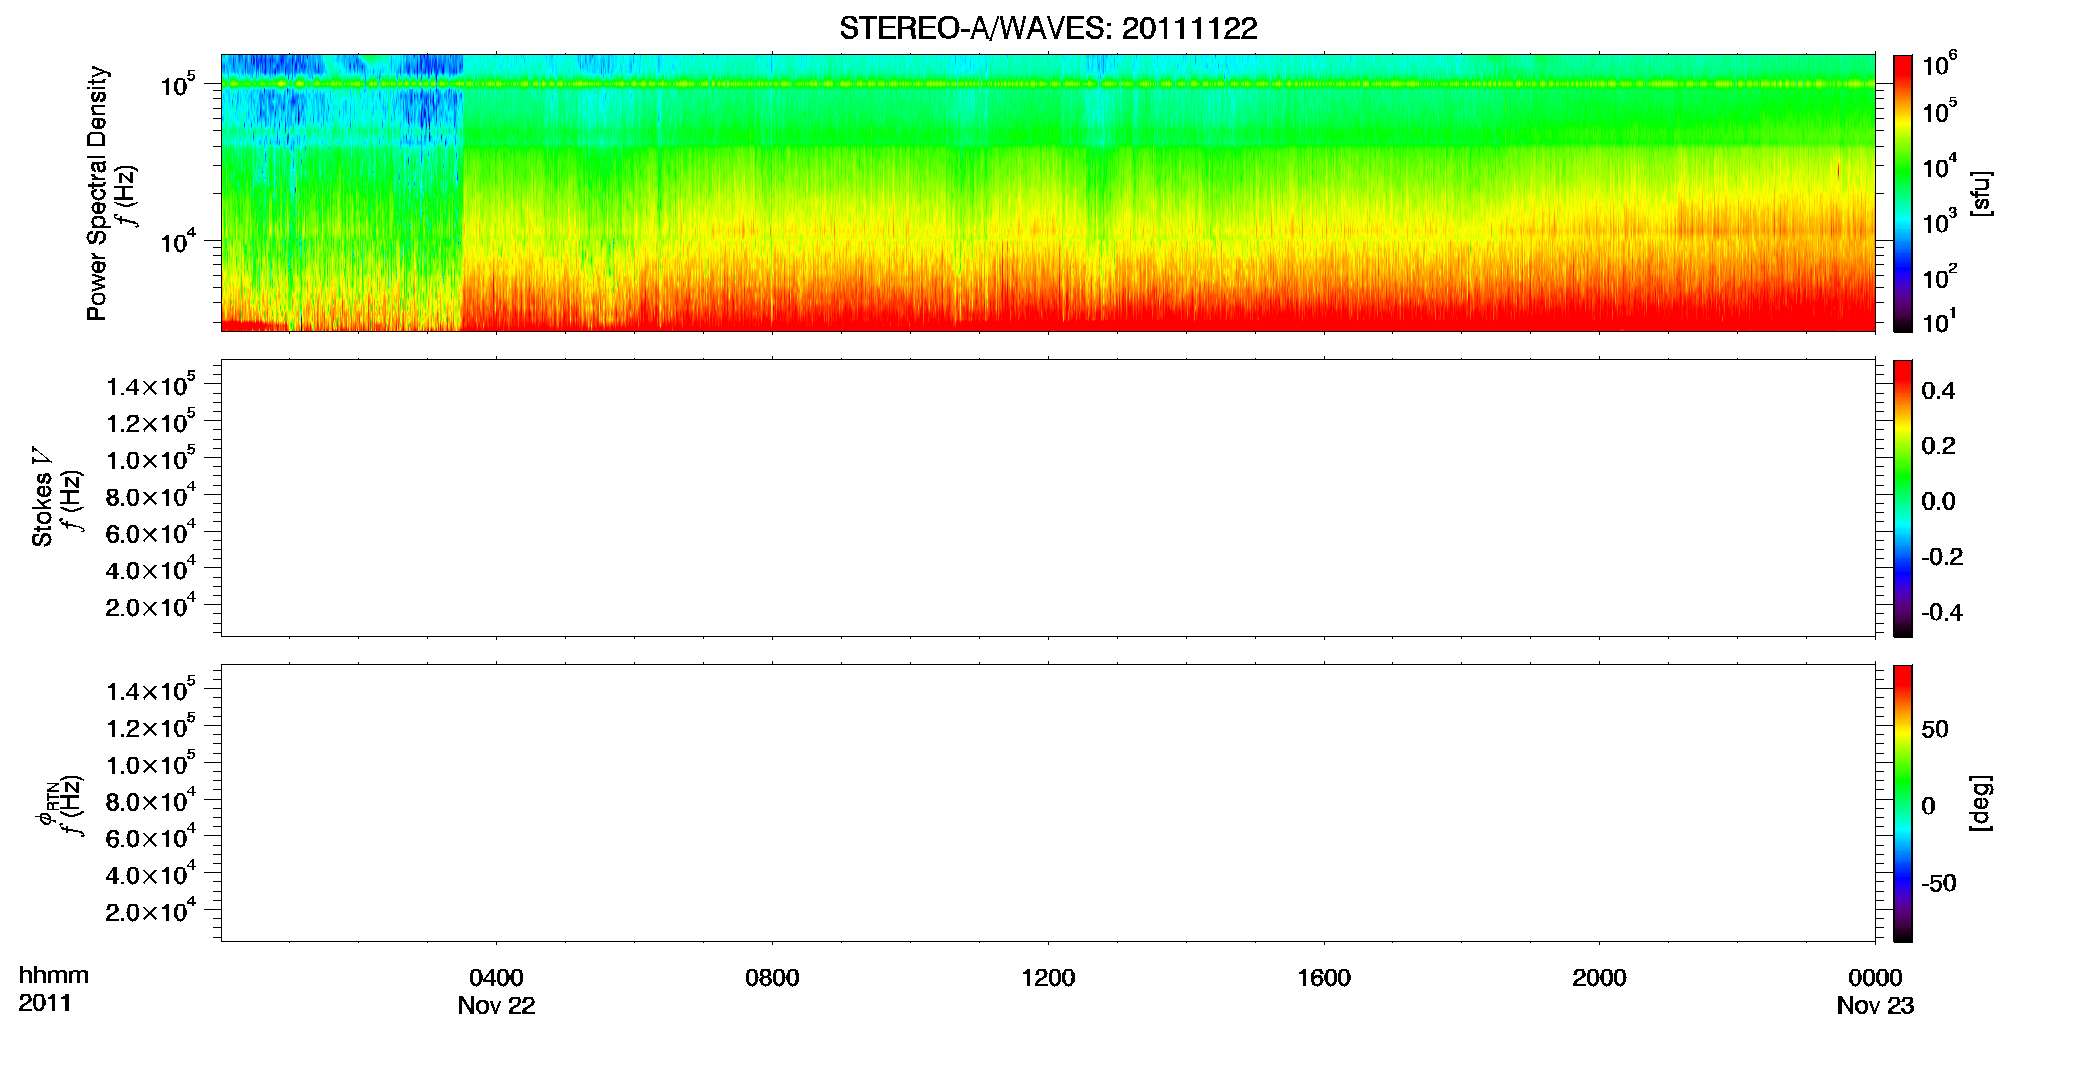Click the empty phi RTN panel

pos(1048,803)
